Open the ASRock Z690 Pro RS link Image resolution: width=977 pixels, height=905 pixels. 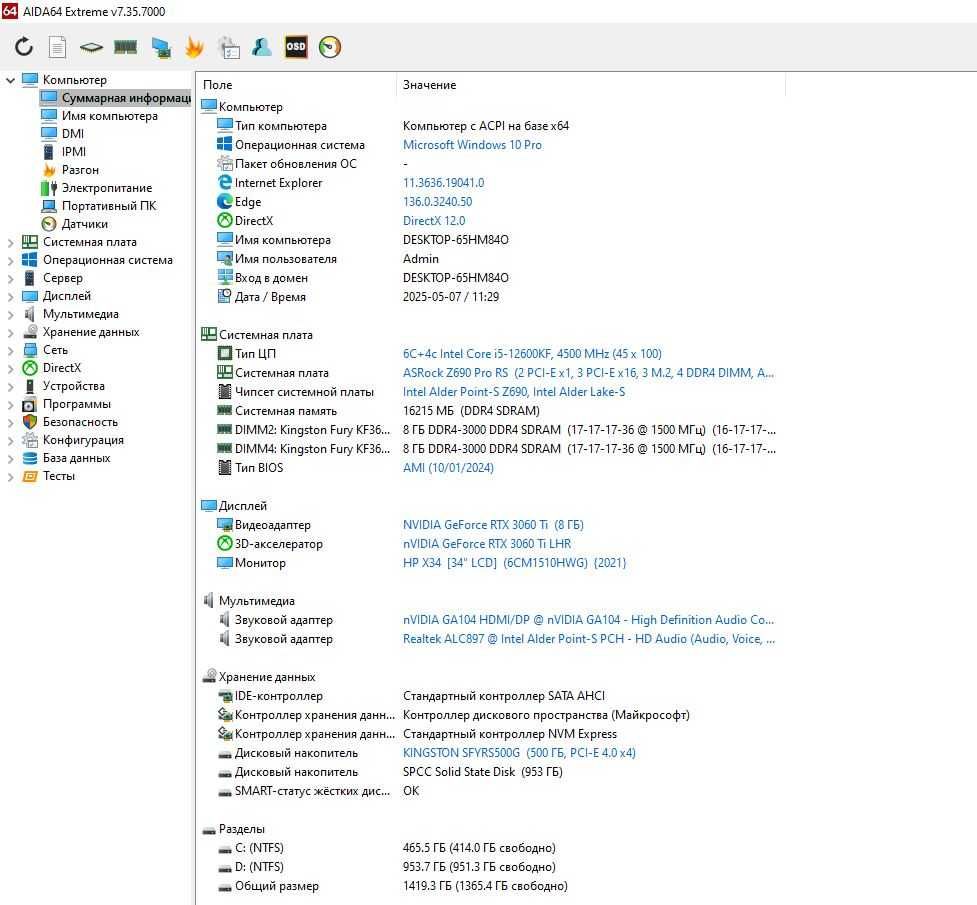point(588,373)
